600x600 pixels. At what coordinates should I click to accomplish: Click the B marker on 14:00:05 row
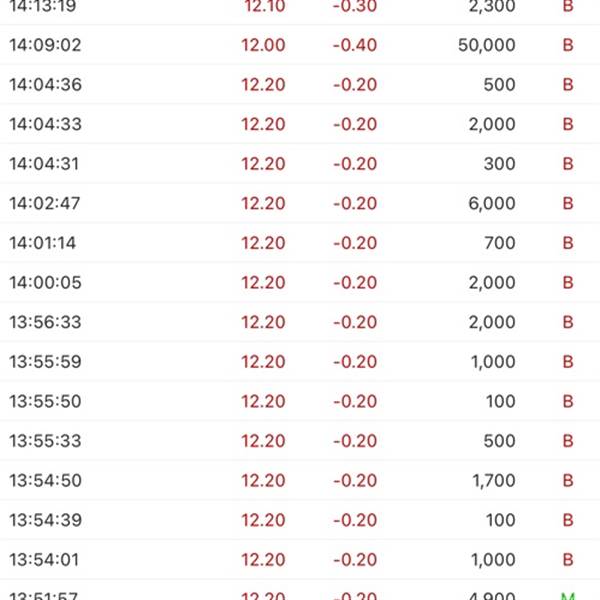(568, 282)
